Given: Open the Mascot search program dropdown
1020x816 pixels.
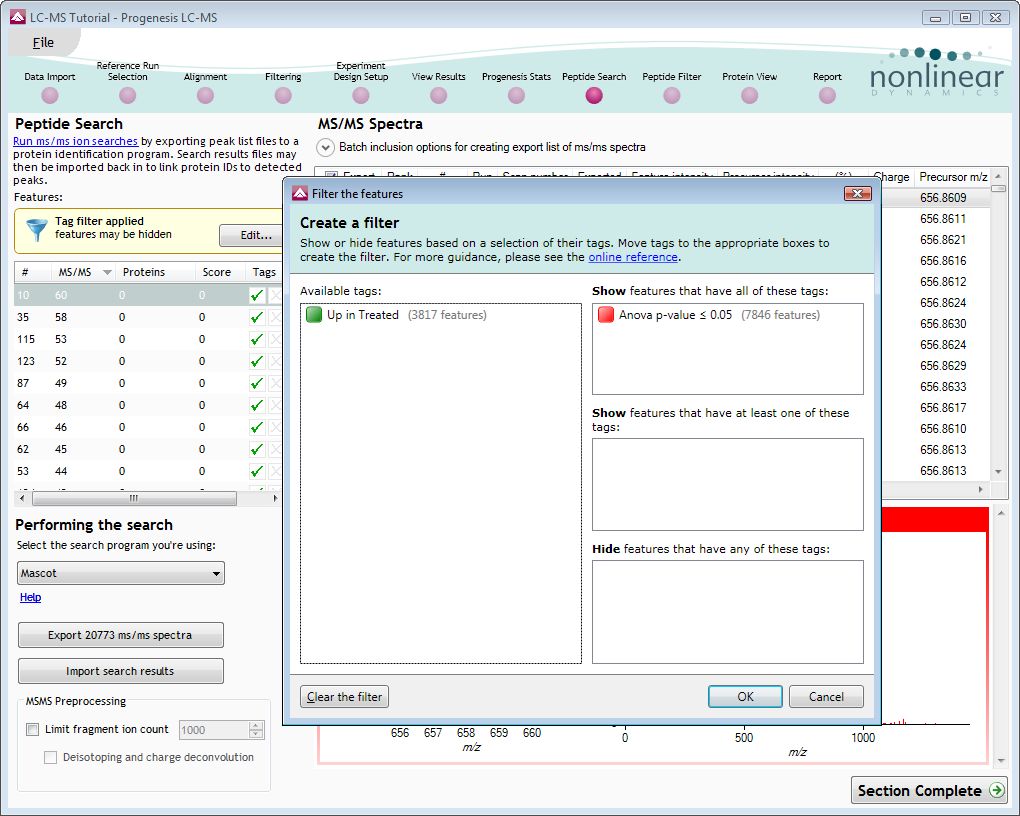Looking at the screenshot, I should [121, 573].
